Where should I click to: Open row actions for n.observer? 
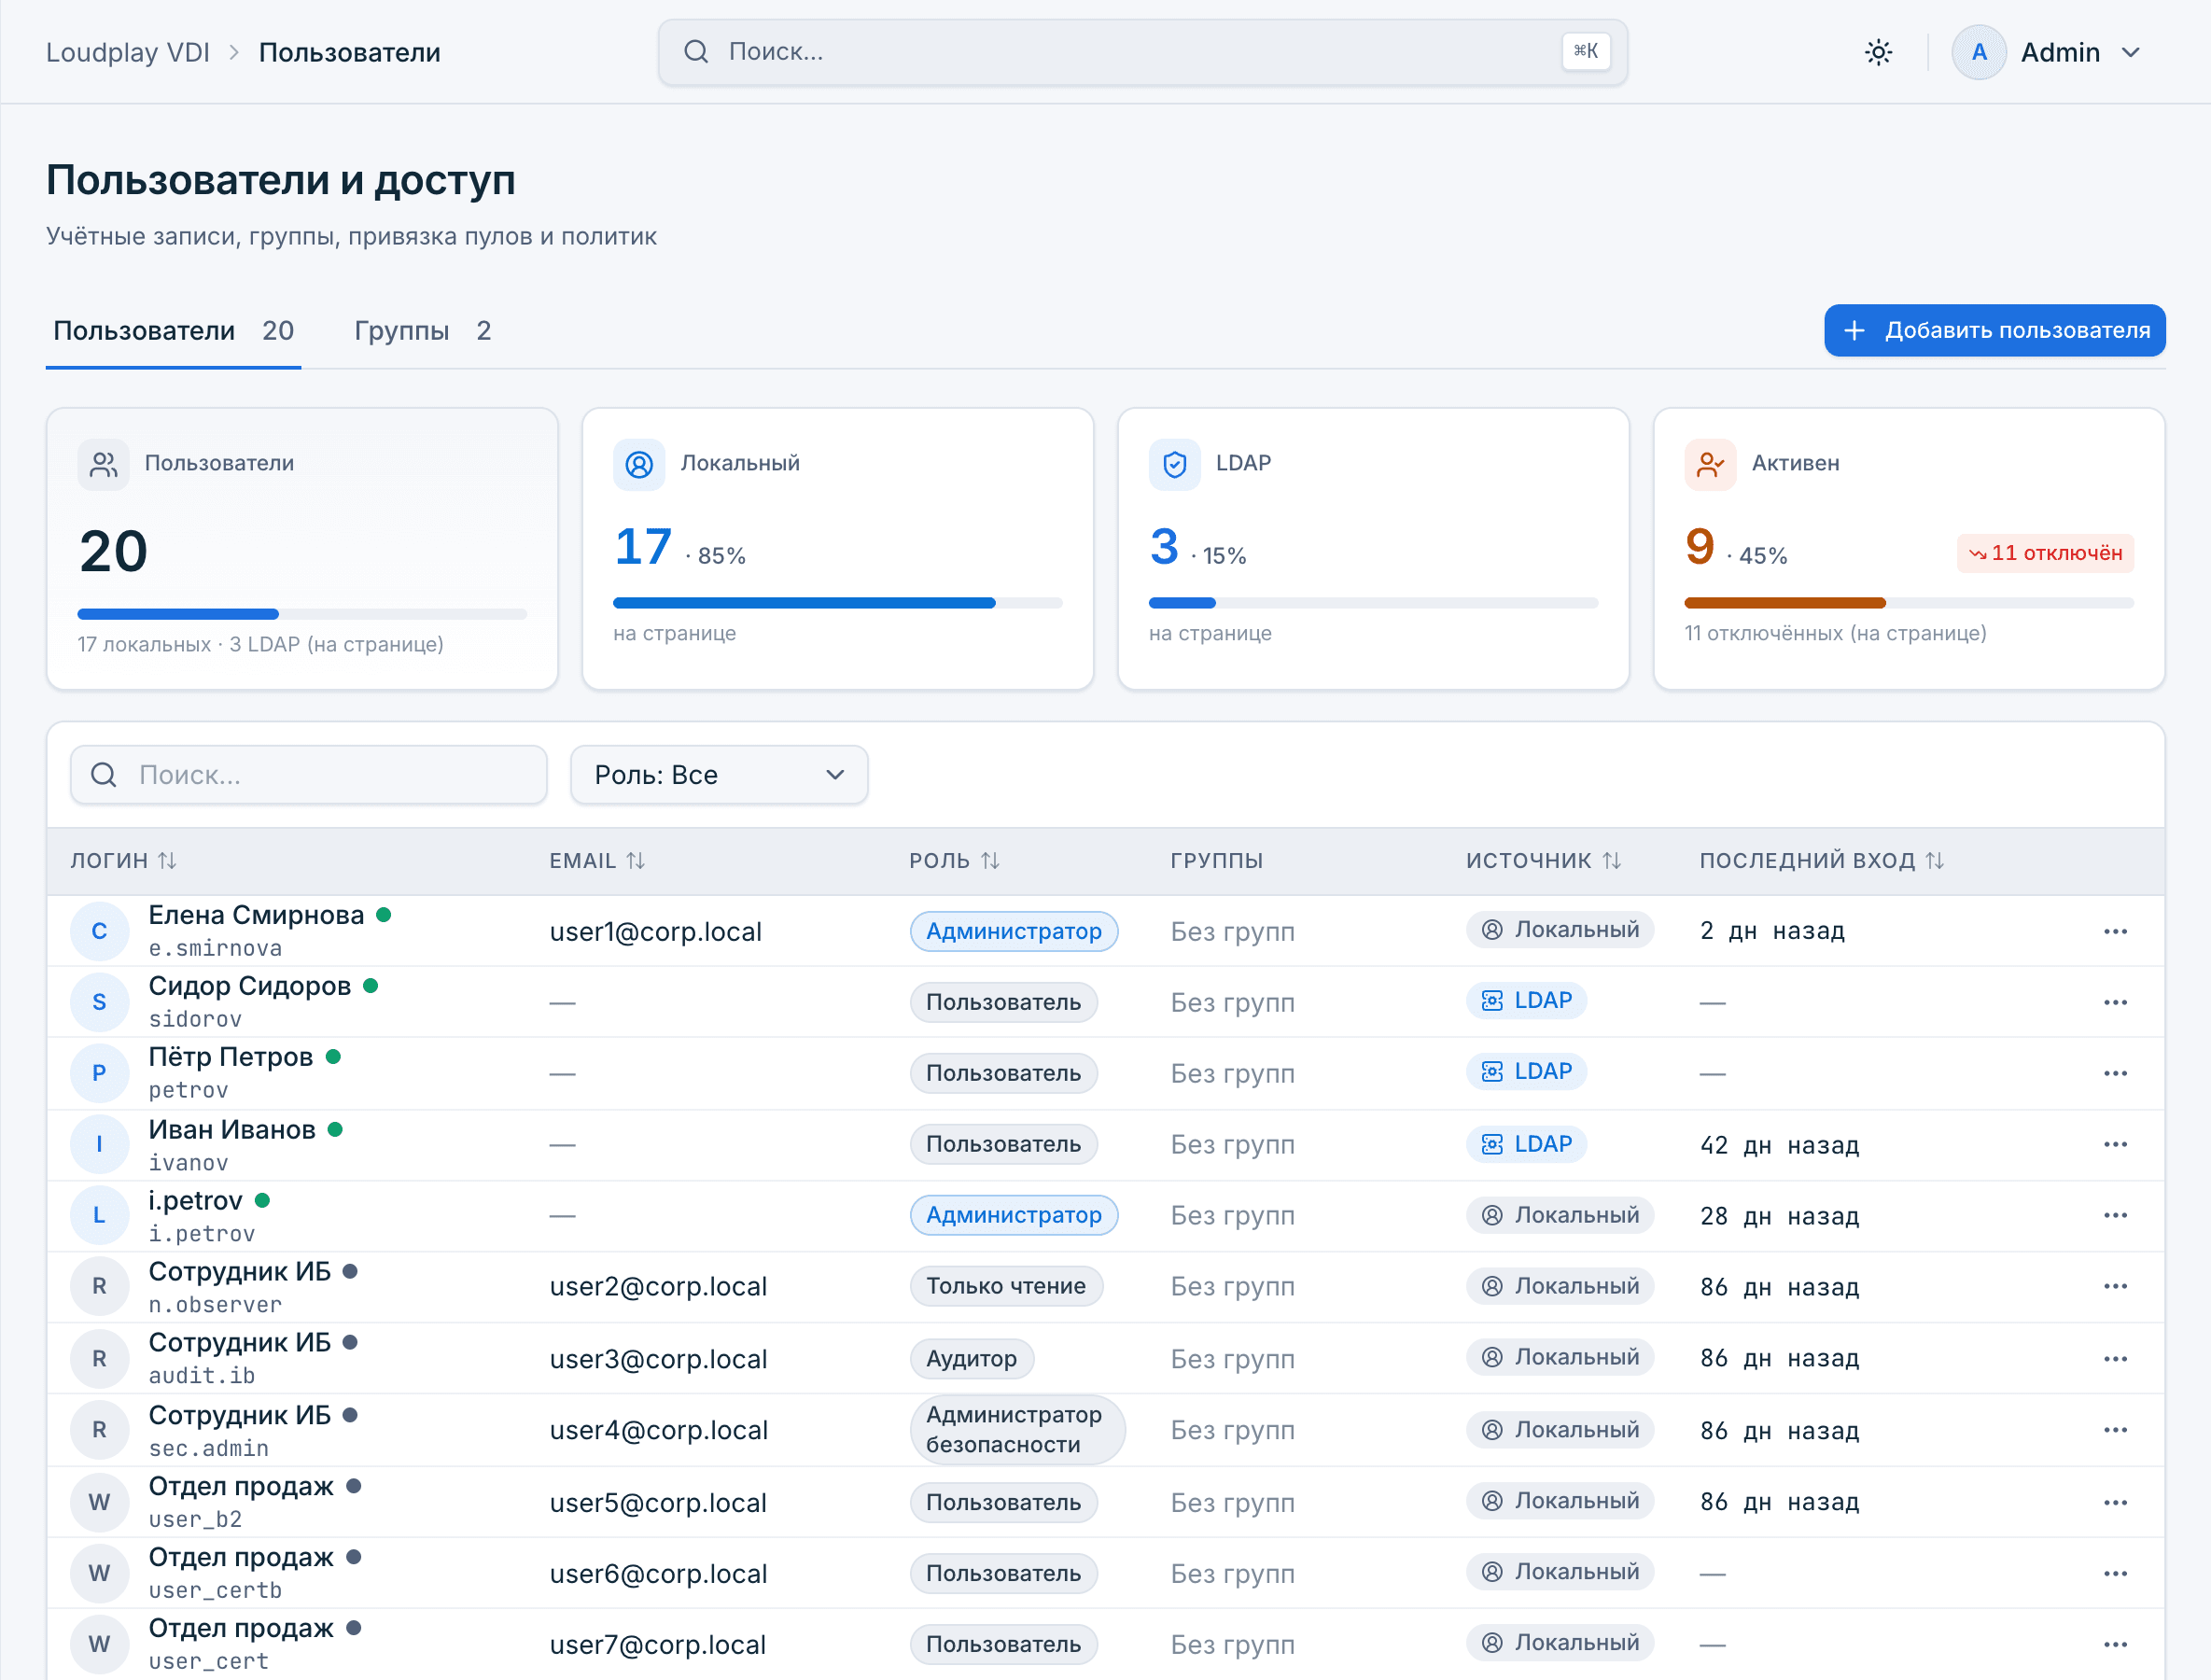[x=2115, y=1286]
